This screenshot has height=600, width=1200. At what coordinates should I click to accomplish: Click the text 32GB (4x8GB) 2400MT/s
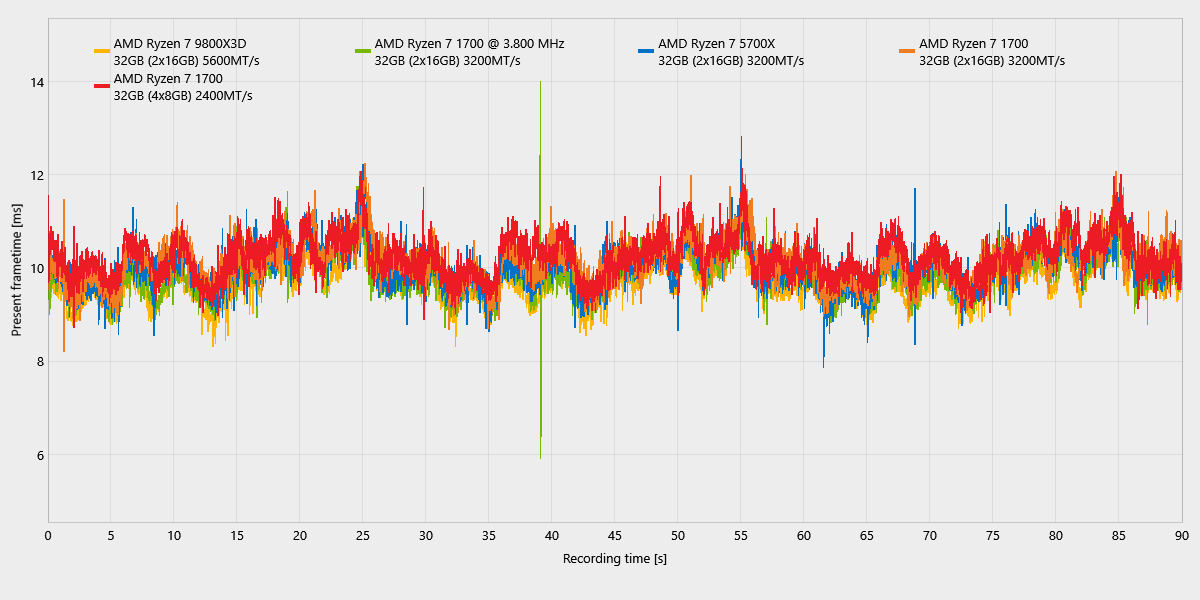(183, 96)
